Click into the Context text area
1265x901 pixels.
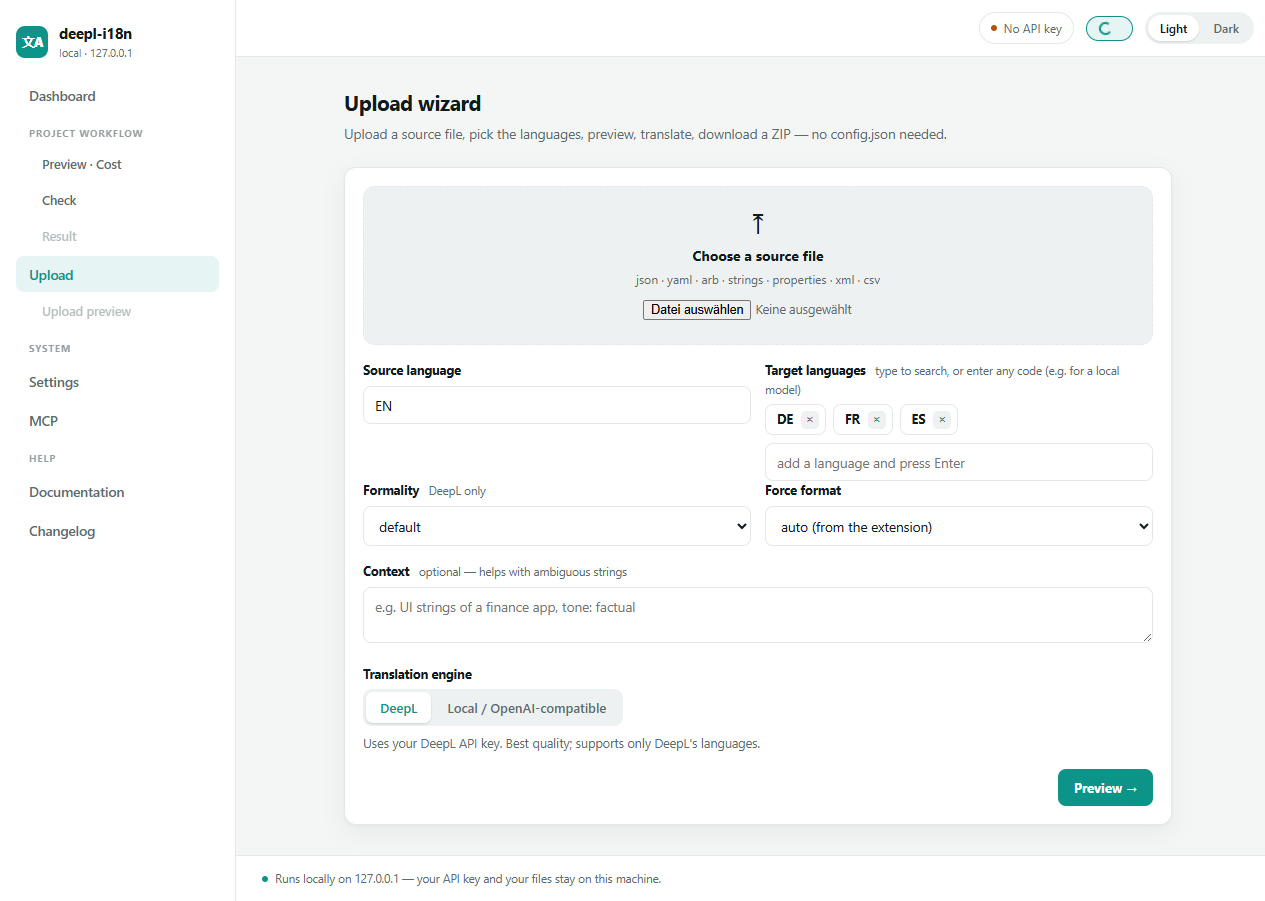(758, 614)
